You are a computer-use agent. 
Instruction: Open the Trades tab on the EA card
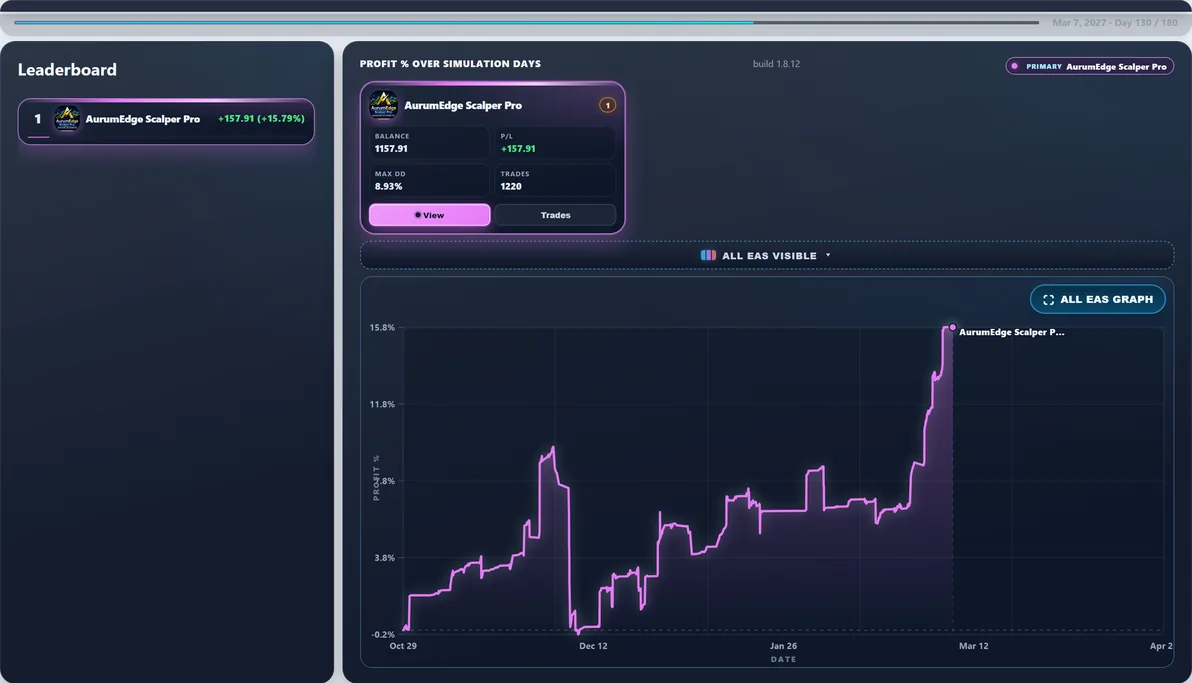[555, 215]
